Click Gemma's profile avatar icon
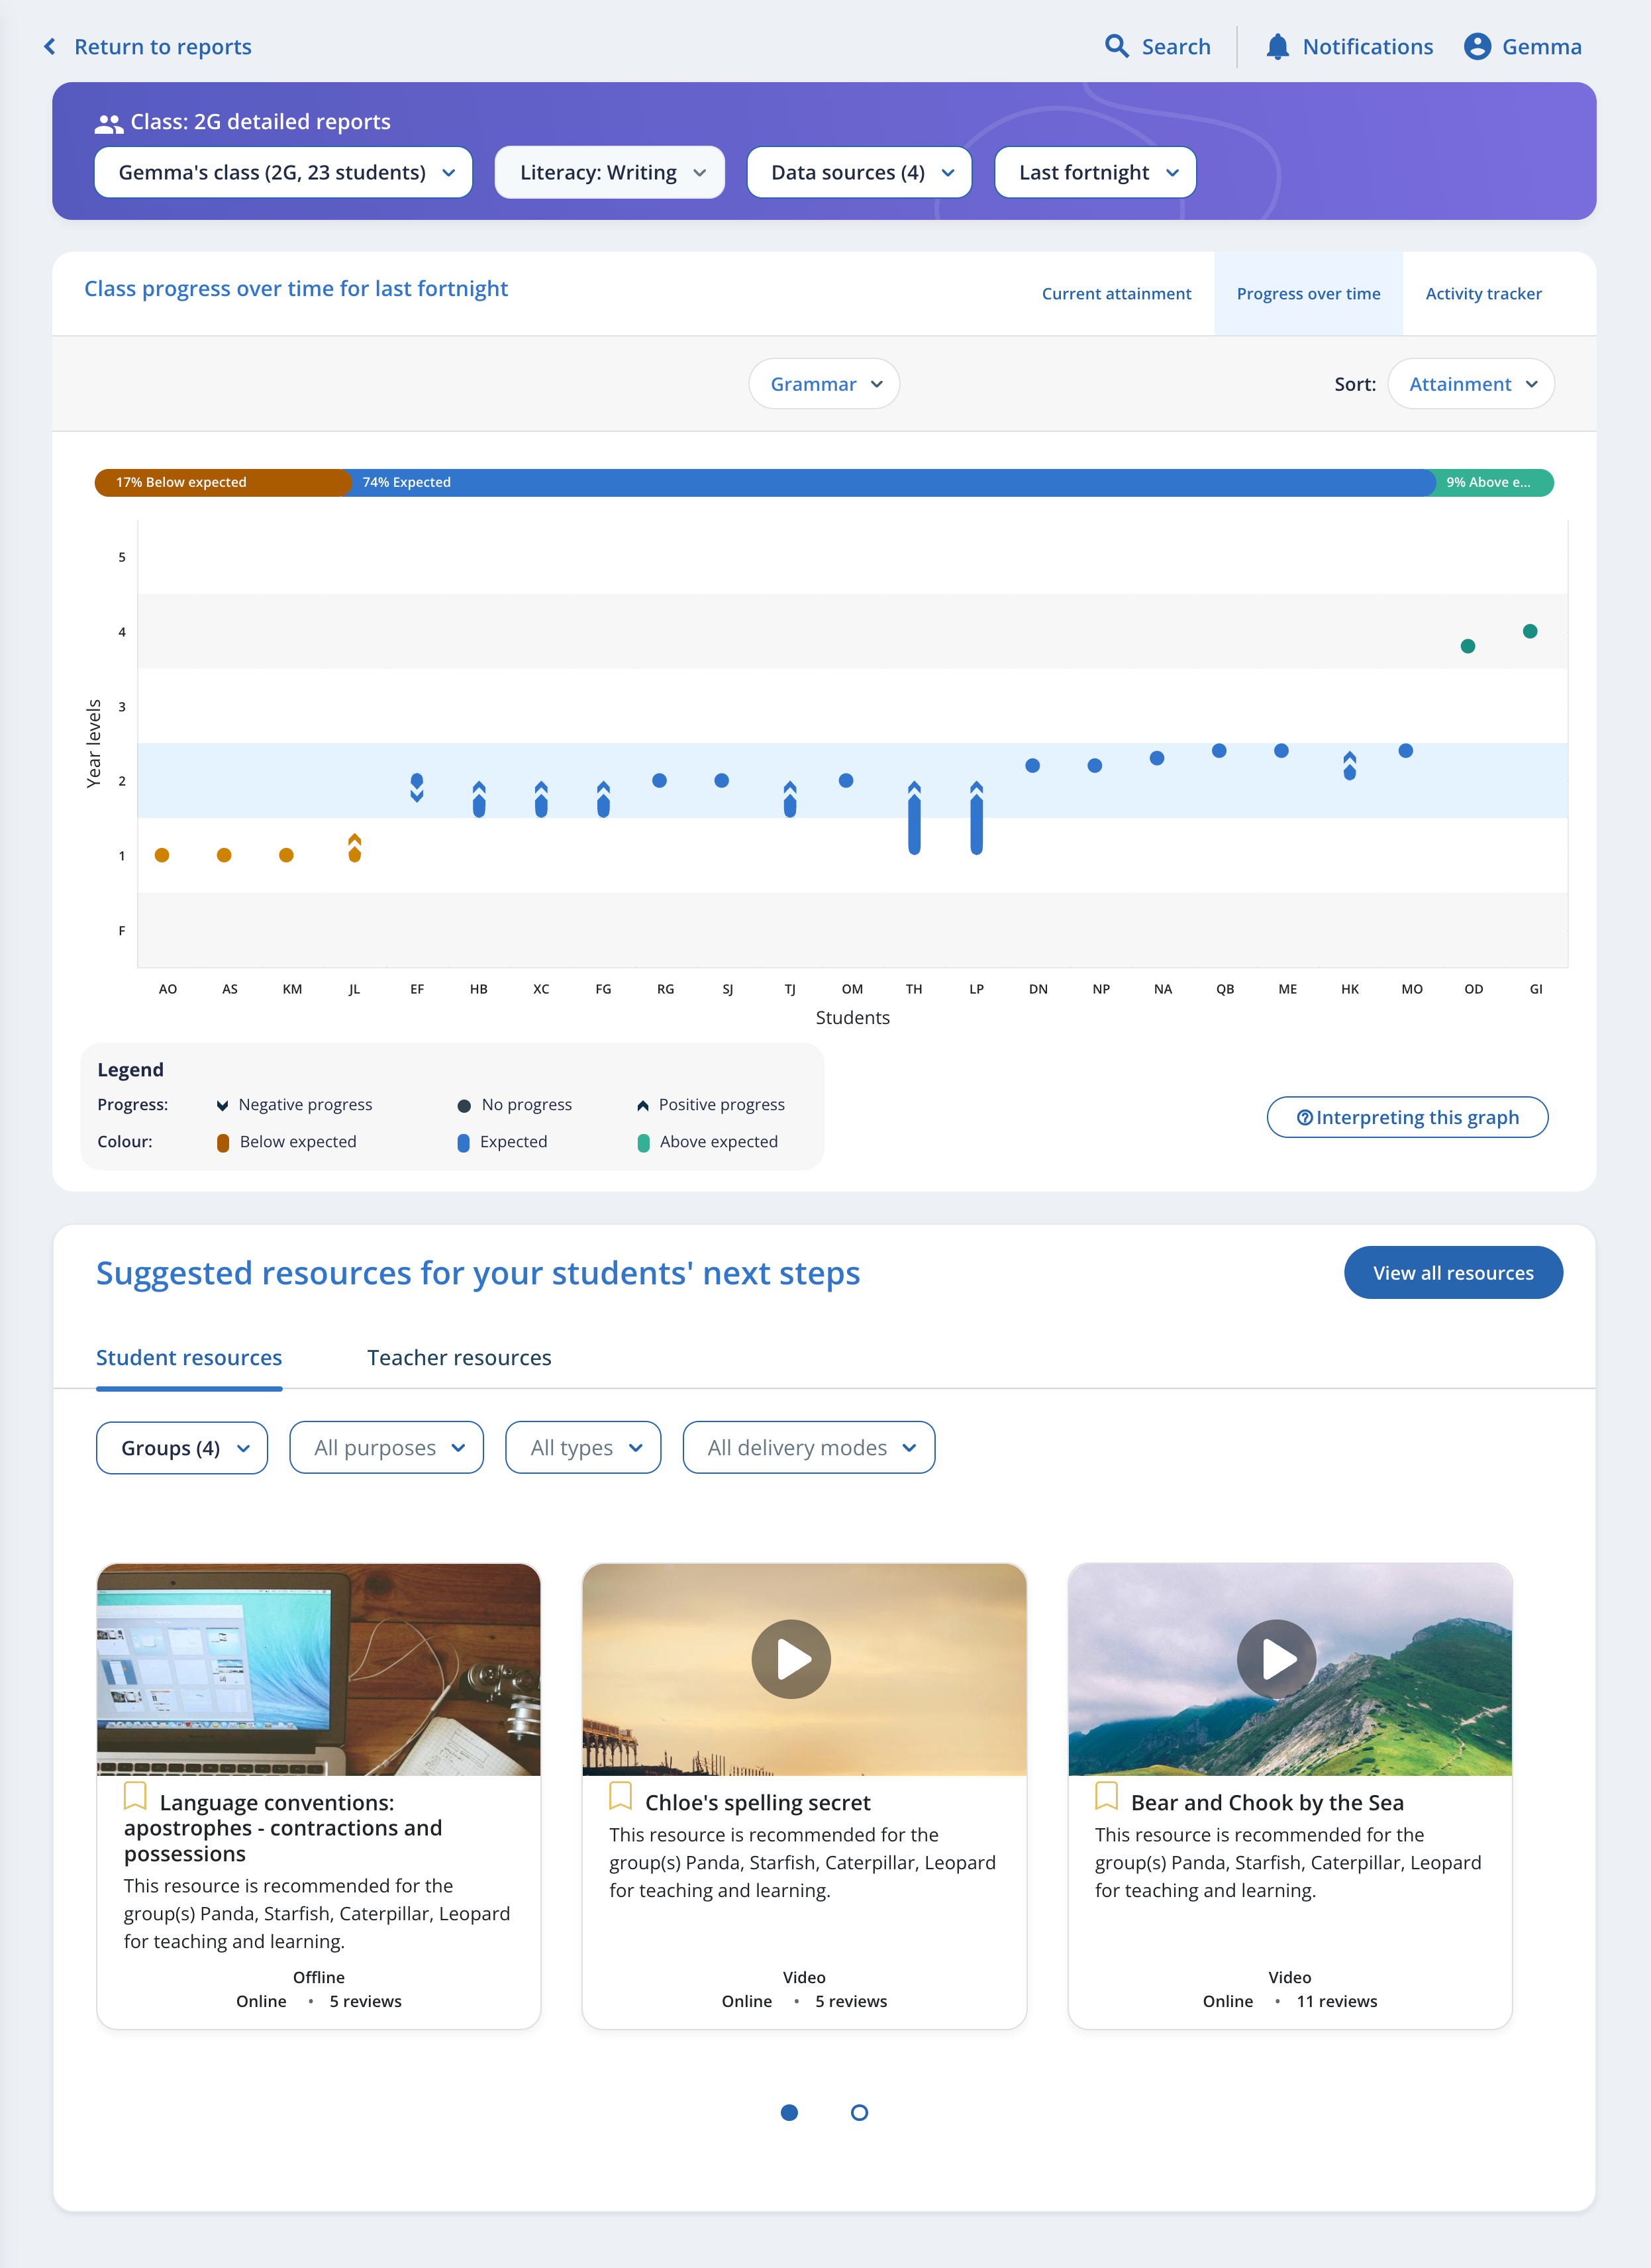Screen dimensions: 1651x2268 click(x=1477, y=46)
